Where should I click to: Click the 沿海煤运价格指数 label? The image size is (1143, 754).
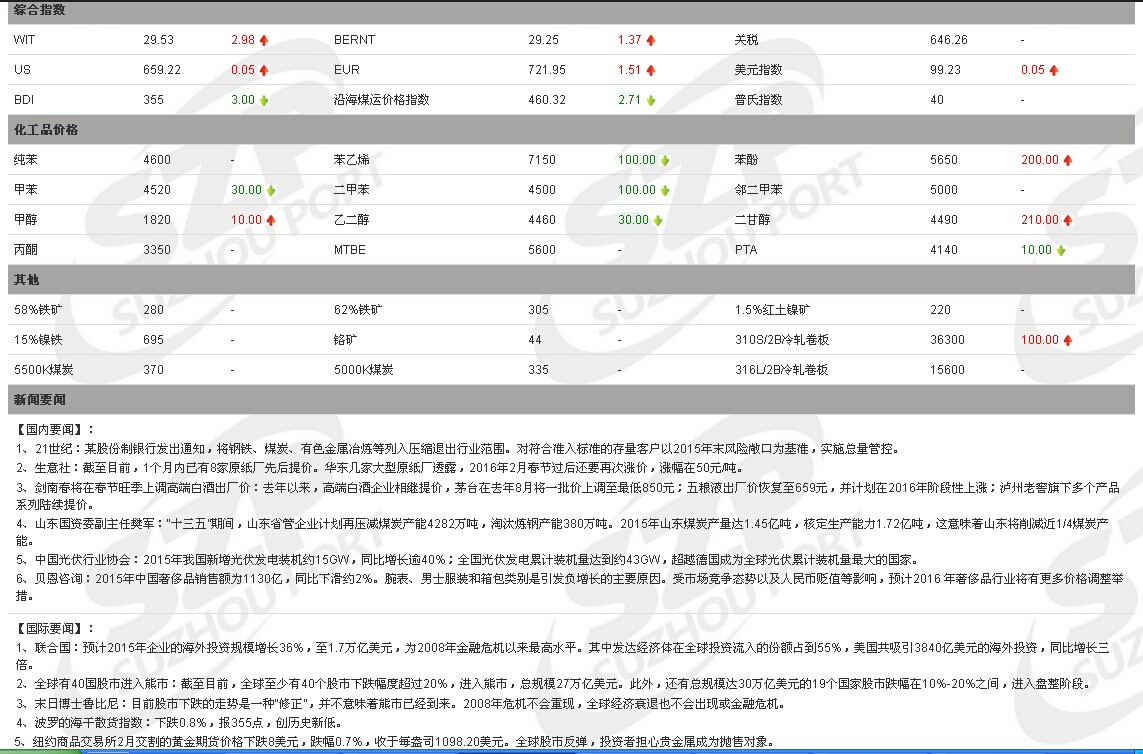coord(381,100)
